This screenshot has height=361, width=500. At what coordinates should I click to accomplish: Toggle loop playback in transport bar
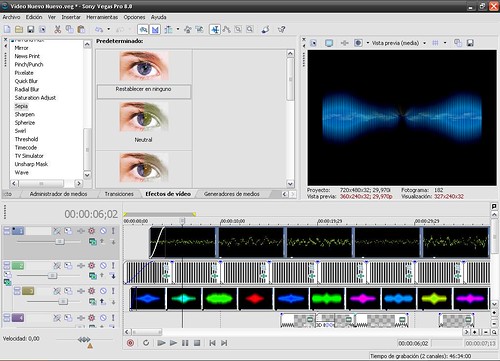click(146, 343)
